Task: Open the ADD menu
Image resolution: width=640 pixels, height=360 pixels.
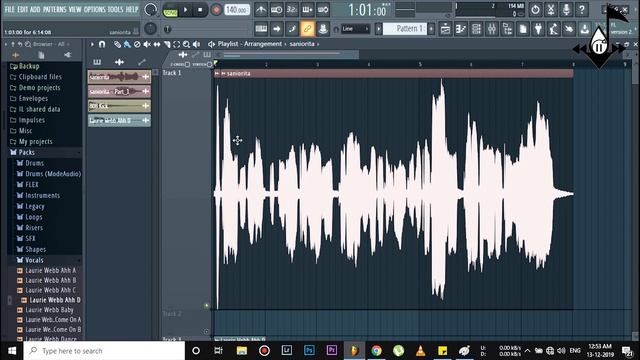Action: pos(36,9)
